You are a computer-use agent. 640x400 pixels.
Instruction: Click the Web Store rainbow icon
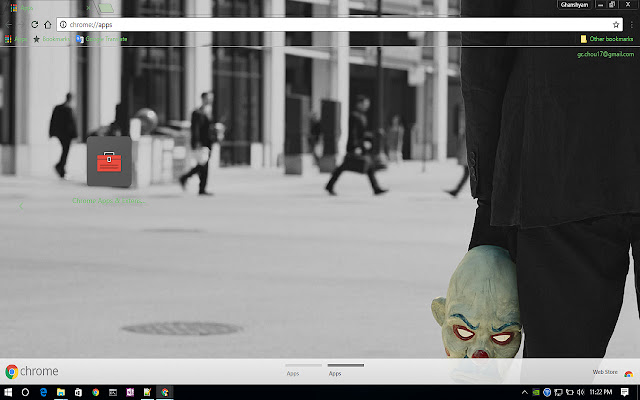628,373
